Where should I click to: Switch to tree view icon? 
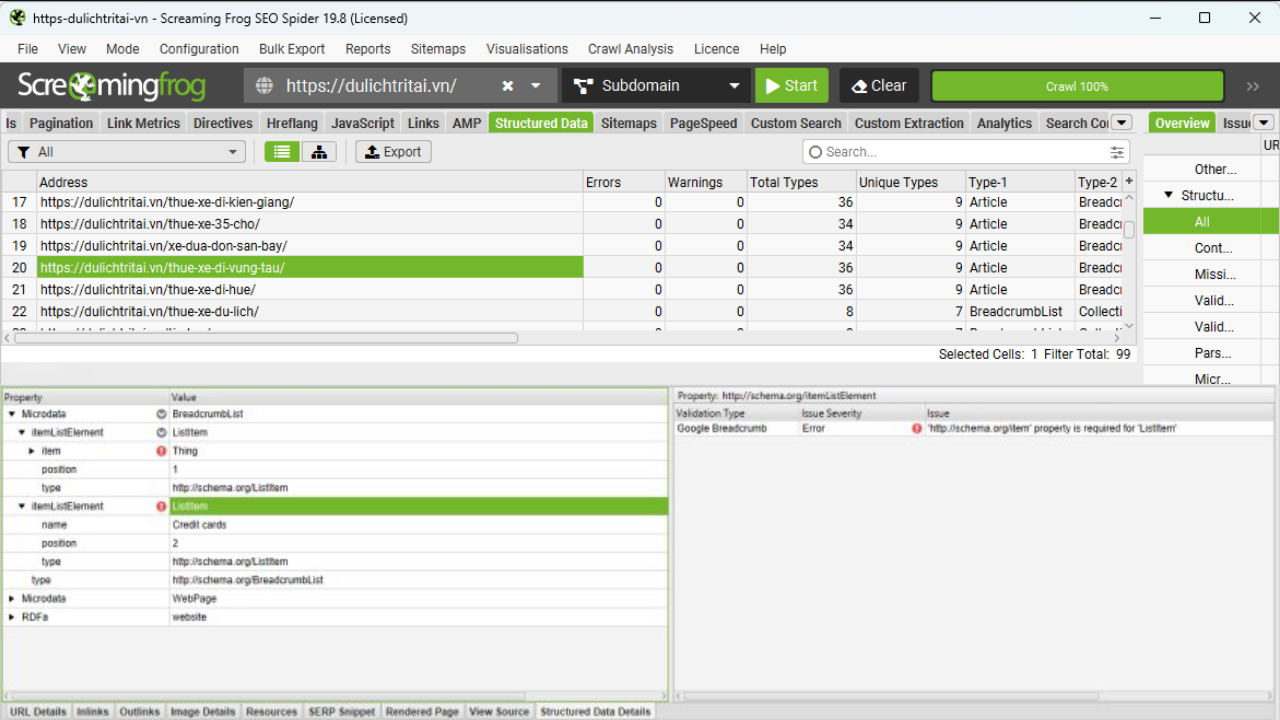(x=318, y=152)
